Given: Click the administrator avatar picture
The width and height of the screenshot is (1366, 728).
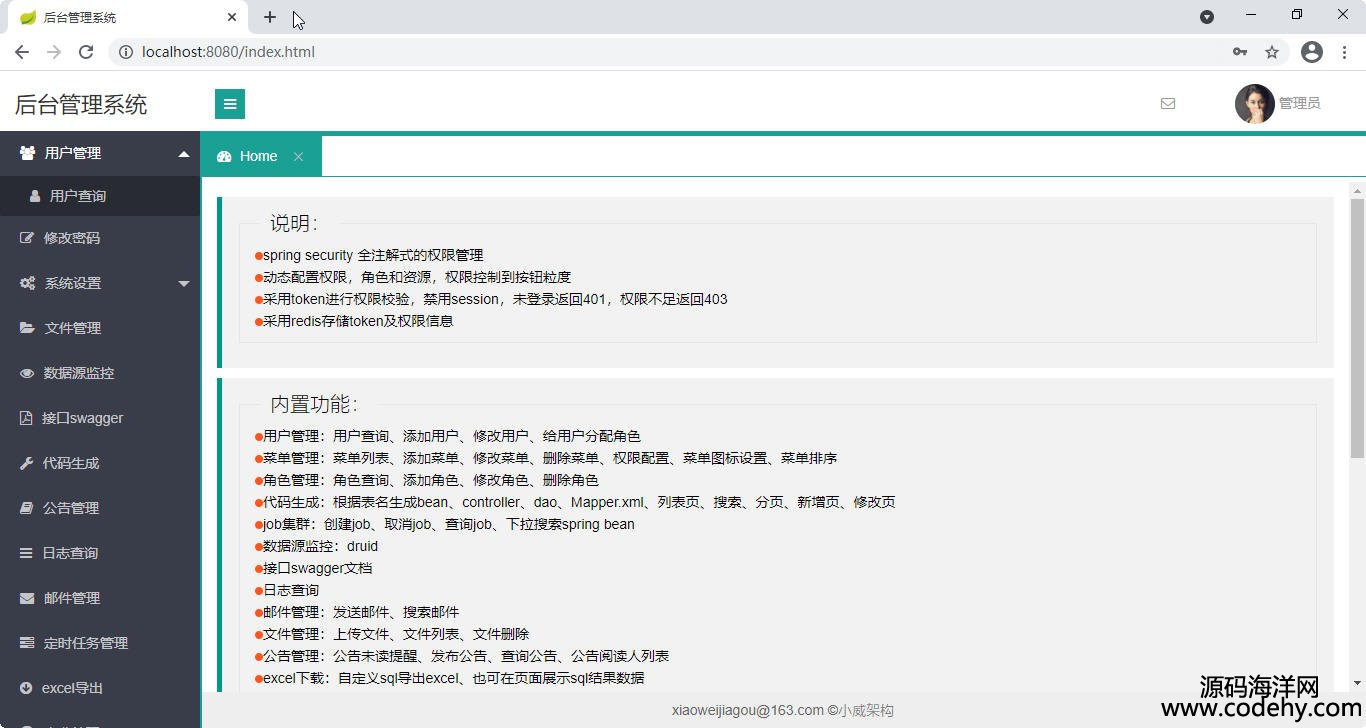Looking at the screenshot, I should coord(1254,104).
